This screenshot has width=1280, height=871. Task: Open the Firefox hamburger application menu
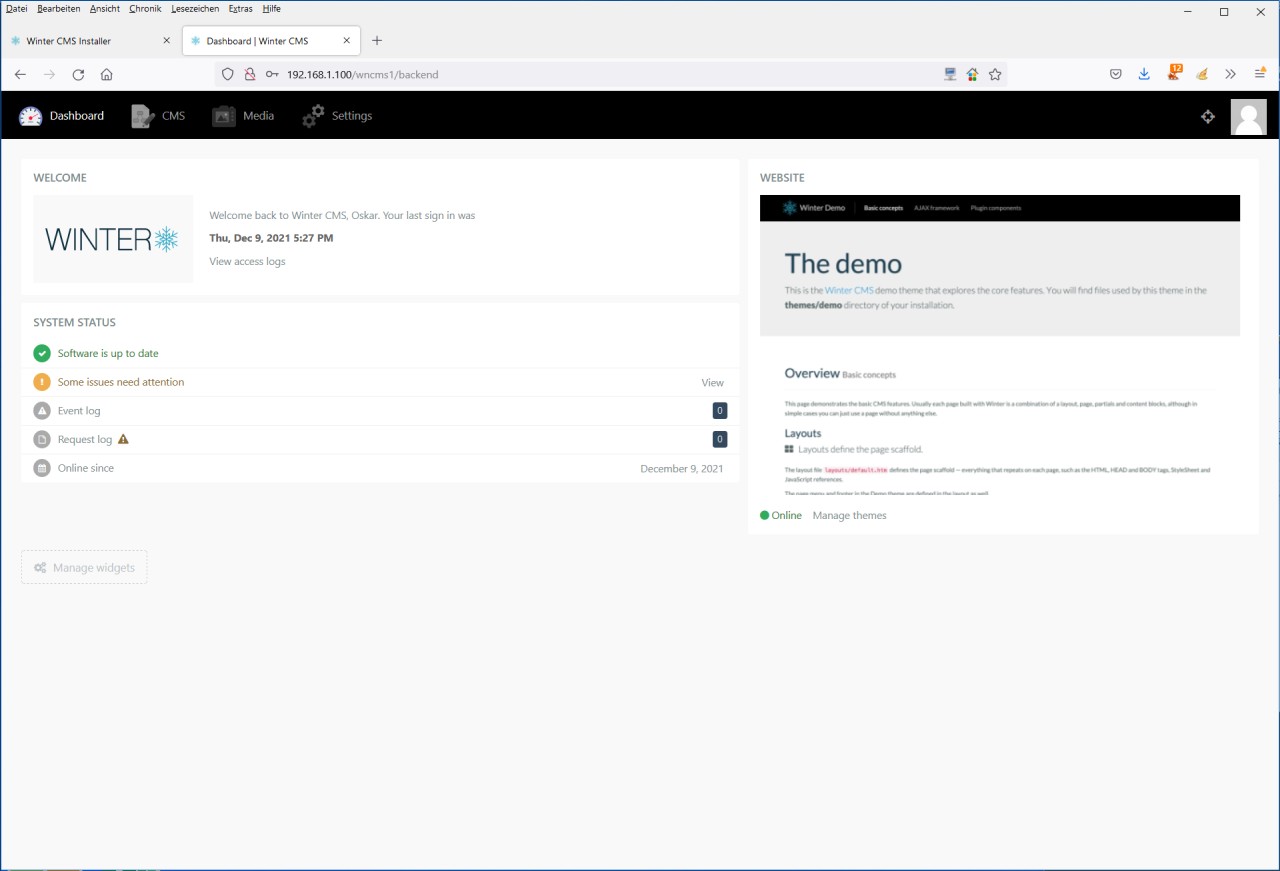coord(1260,74)
